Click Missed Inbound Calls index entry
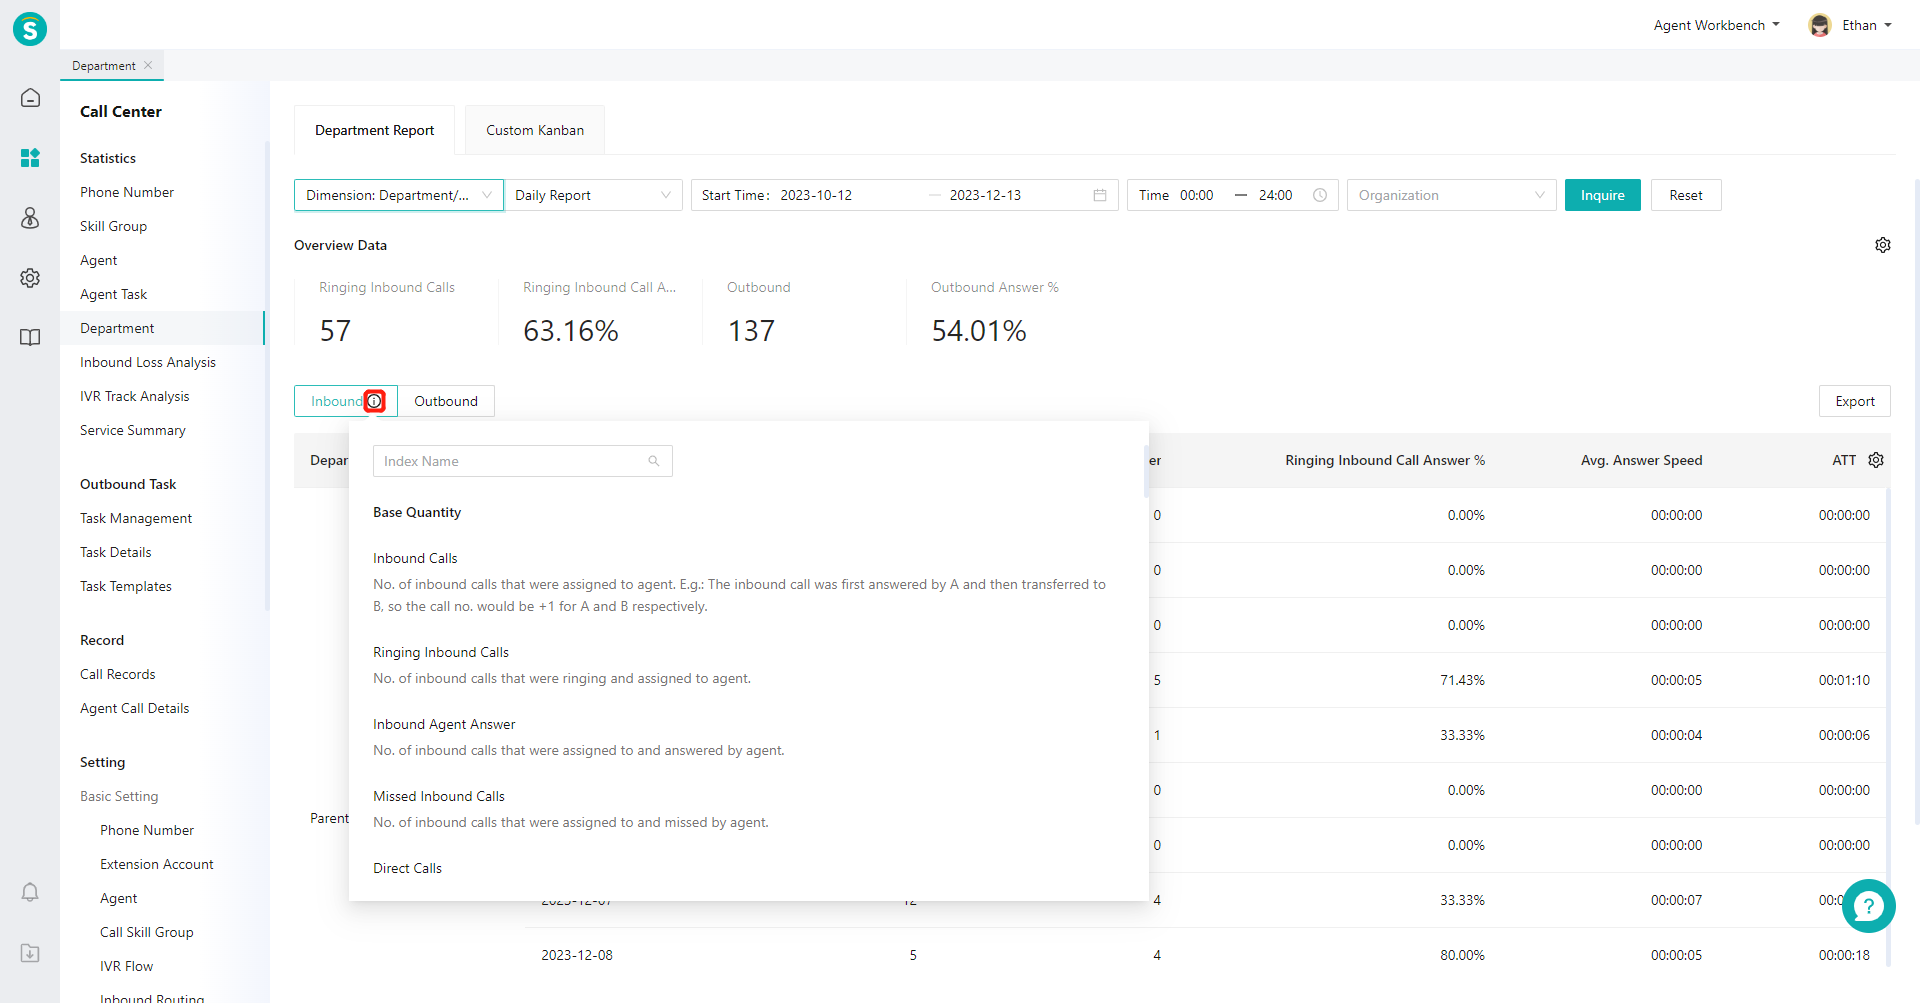 pyautogui.click(x=439, y=796)
